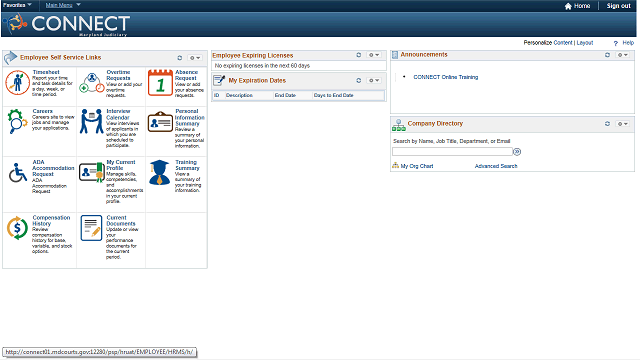640x360 pixels.
Task: Click the Careers gear-magnifier icon
Action: pos(17,121)
